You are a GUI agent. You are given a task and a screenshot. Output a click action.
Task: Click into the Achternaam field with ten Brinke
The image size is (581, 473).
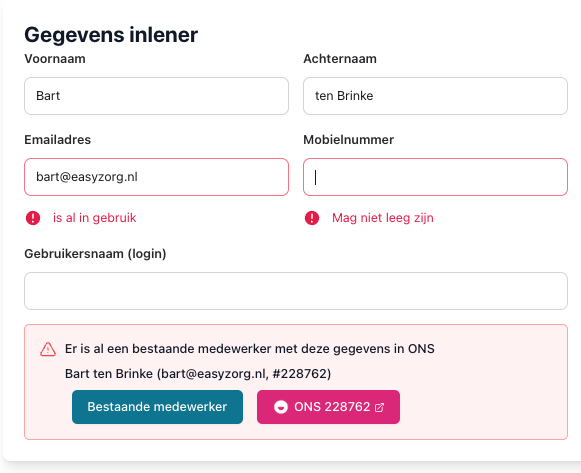[435, 96]
